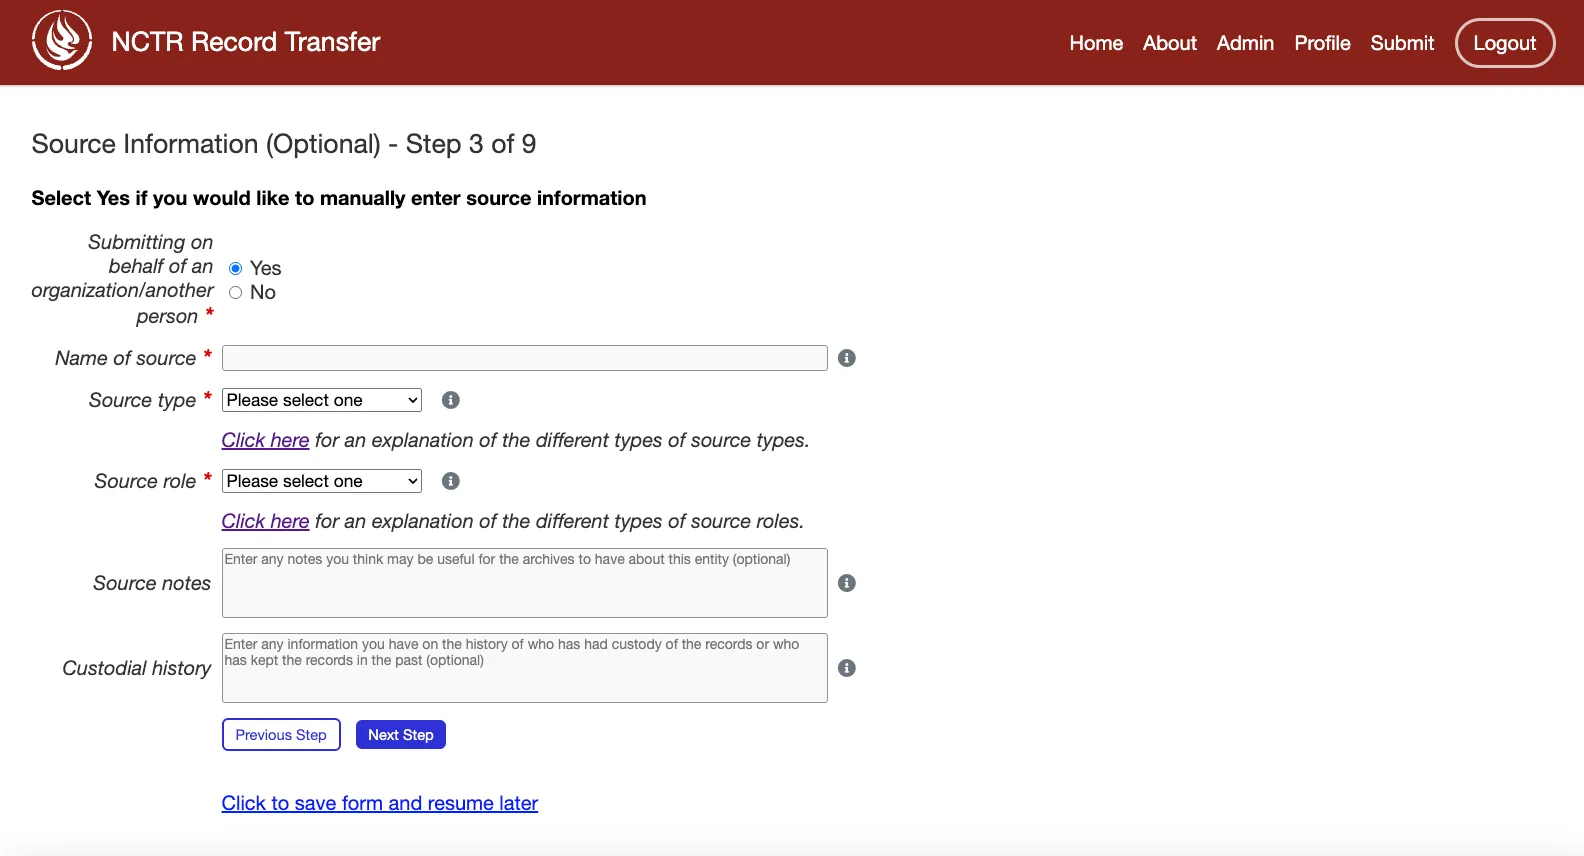Click the 'Source role' label

pyautogui.click(x=145, y=481)
